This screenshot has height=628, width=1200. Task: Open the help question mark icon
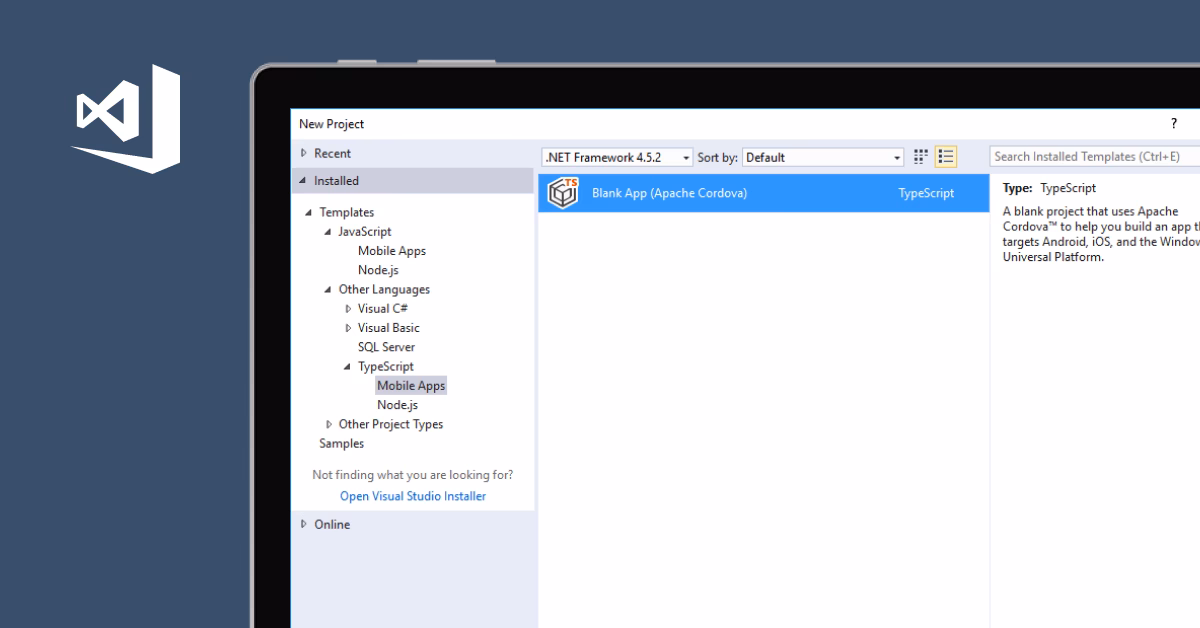(1172, 123)
